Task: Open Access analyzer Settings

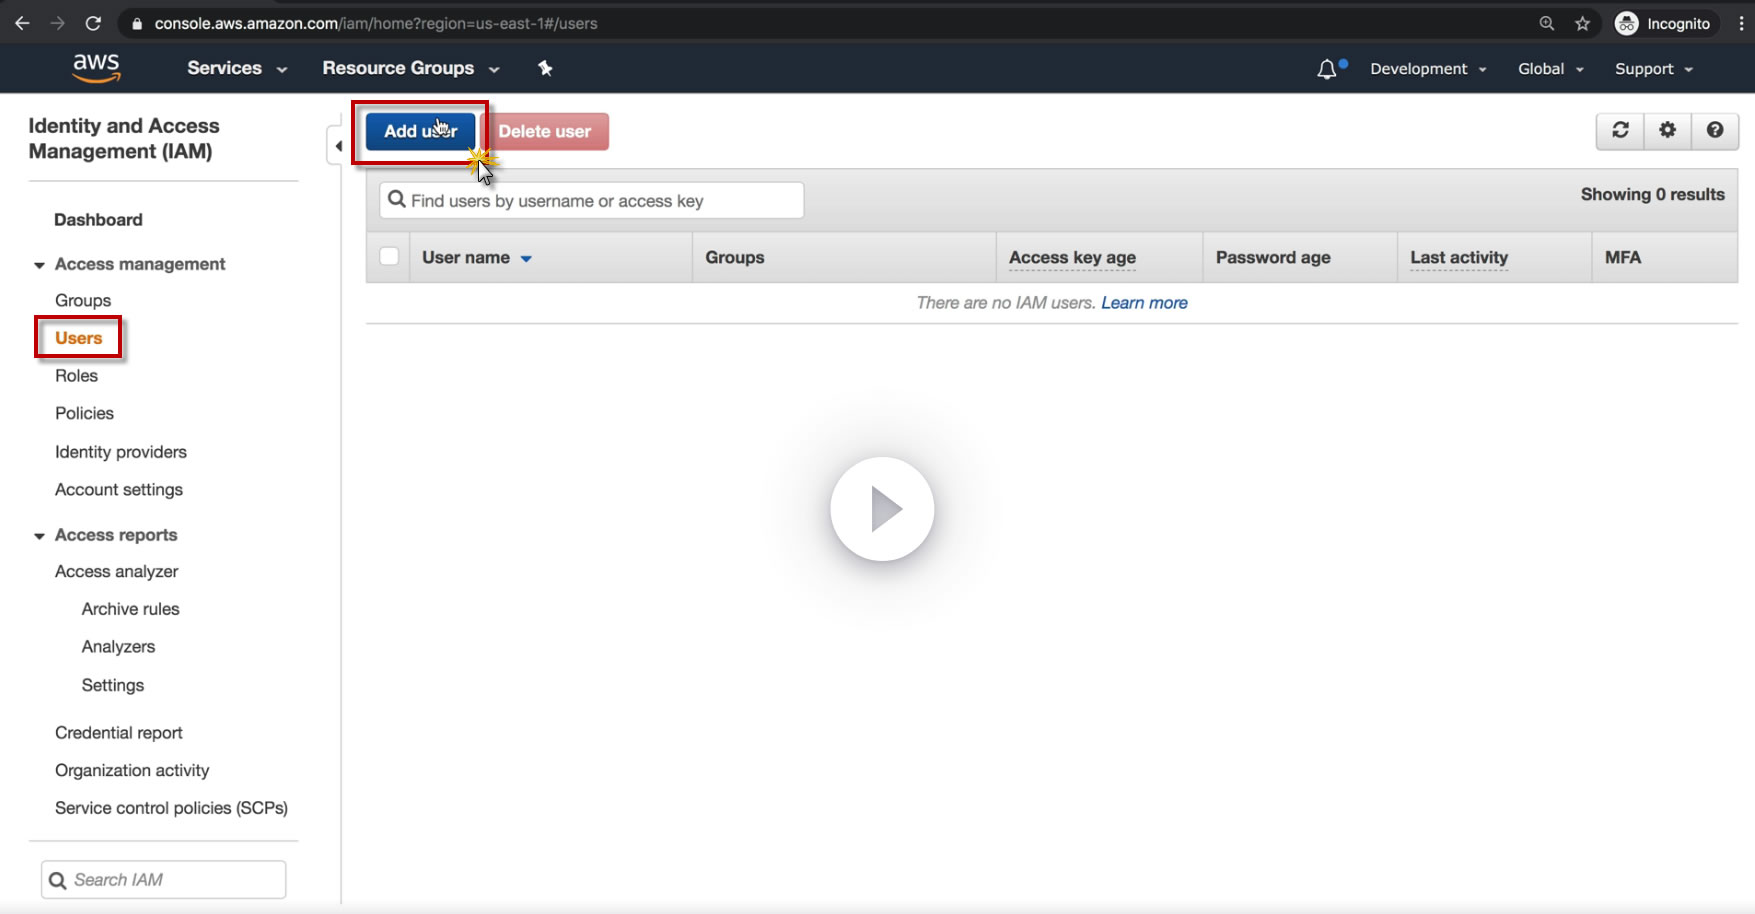Action: (113, 685)
